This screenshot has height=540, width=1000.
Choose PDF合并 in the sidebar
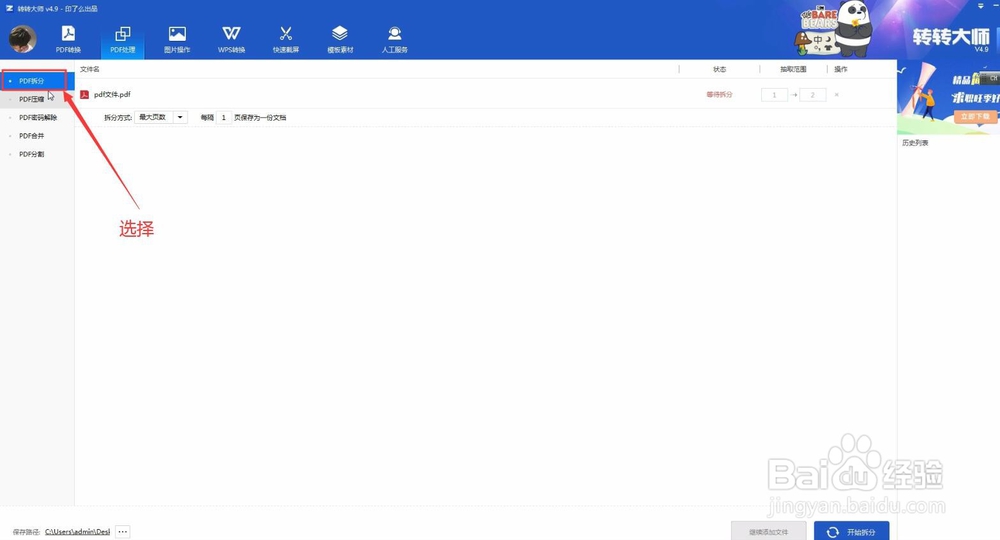[37, 136]
